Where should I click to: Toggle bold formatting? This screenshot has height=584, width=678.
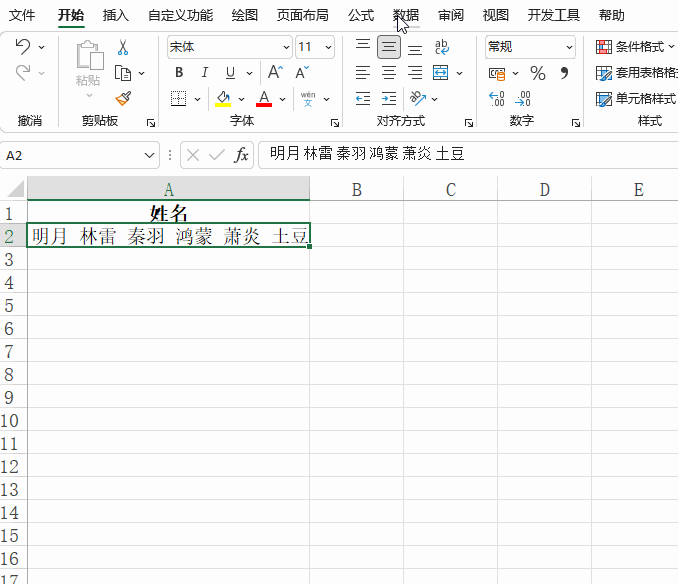tap(179, 73)
